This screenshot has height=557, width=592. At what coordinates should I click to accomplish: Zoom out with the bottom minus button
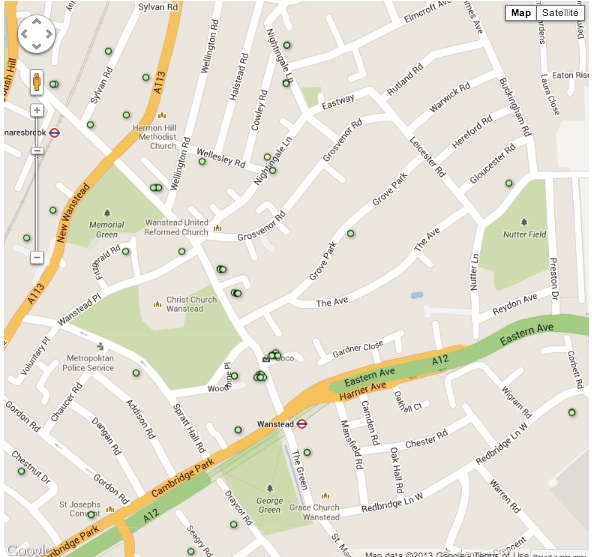click(37, 258)
